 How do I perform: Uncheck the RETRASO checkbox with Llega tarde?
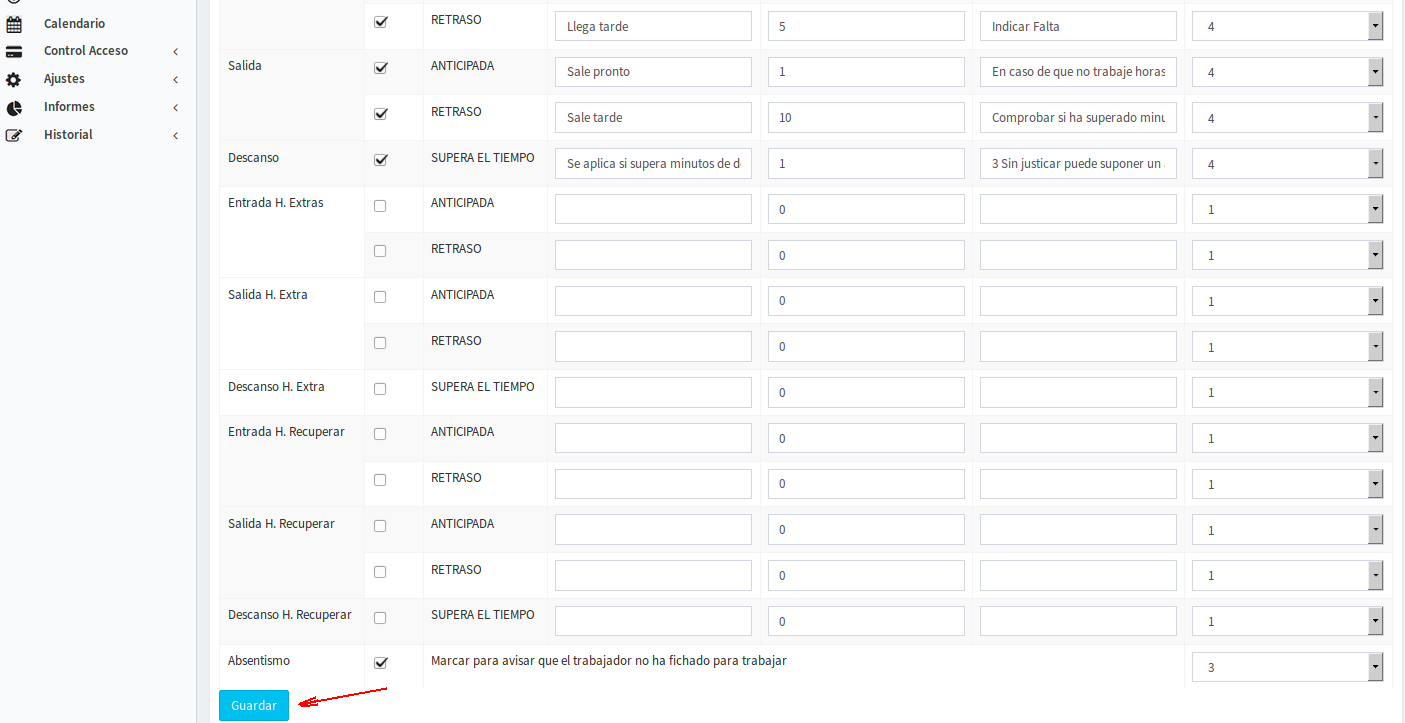[x=380, y=22]
